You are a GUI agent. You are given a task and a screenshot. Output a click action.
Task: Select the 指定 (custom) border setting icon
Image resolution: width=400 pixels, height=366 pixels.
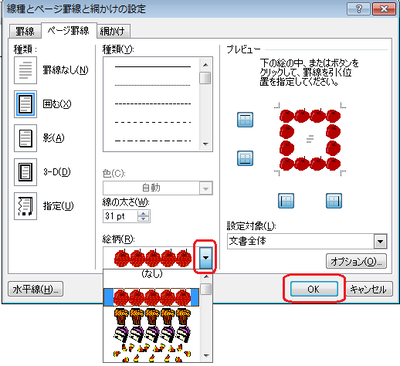(x=25, y=206)
